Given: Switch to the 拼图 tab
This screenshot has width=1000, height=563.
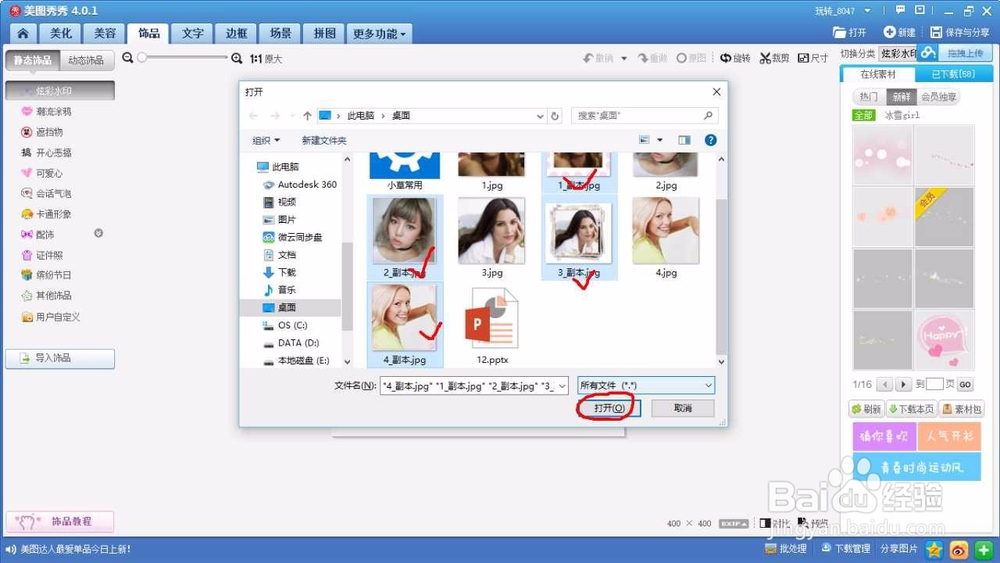Looking at the screenshot, I should (324, 33).
